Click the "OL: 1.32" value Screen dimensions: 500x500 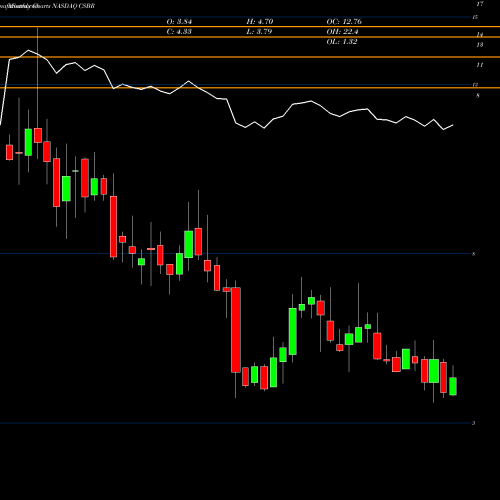coord(342,42)
